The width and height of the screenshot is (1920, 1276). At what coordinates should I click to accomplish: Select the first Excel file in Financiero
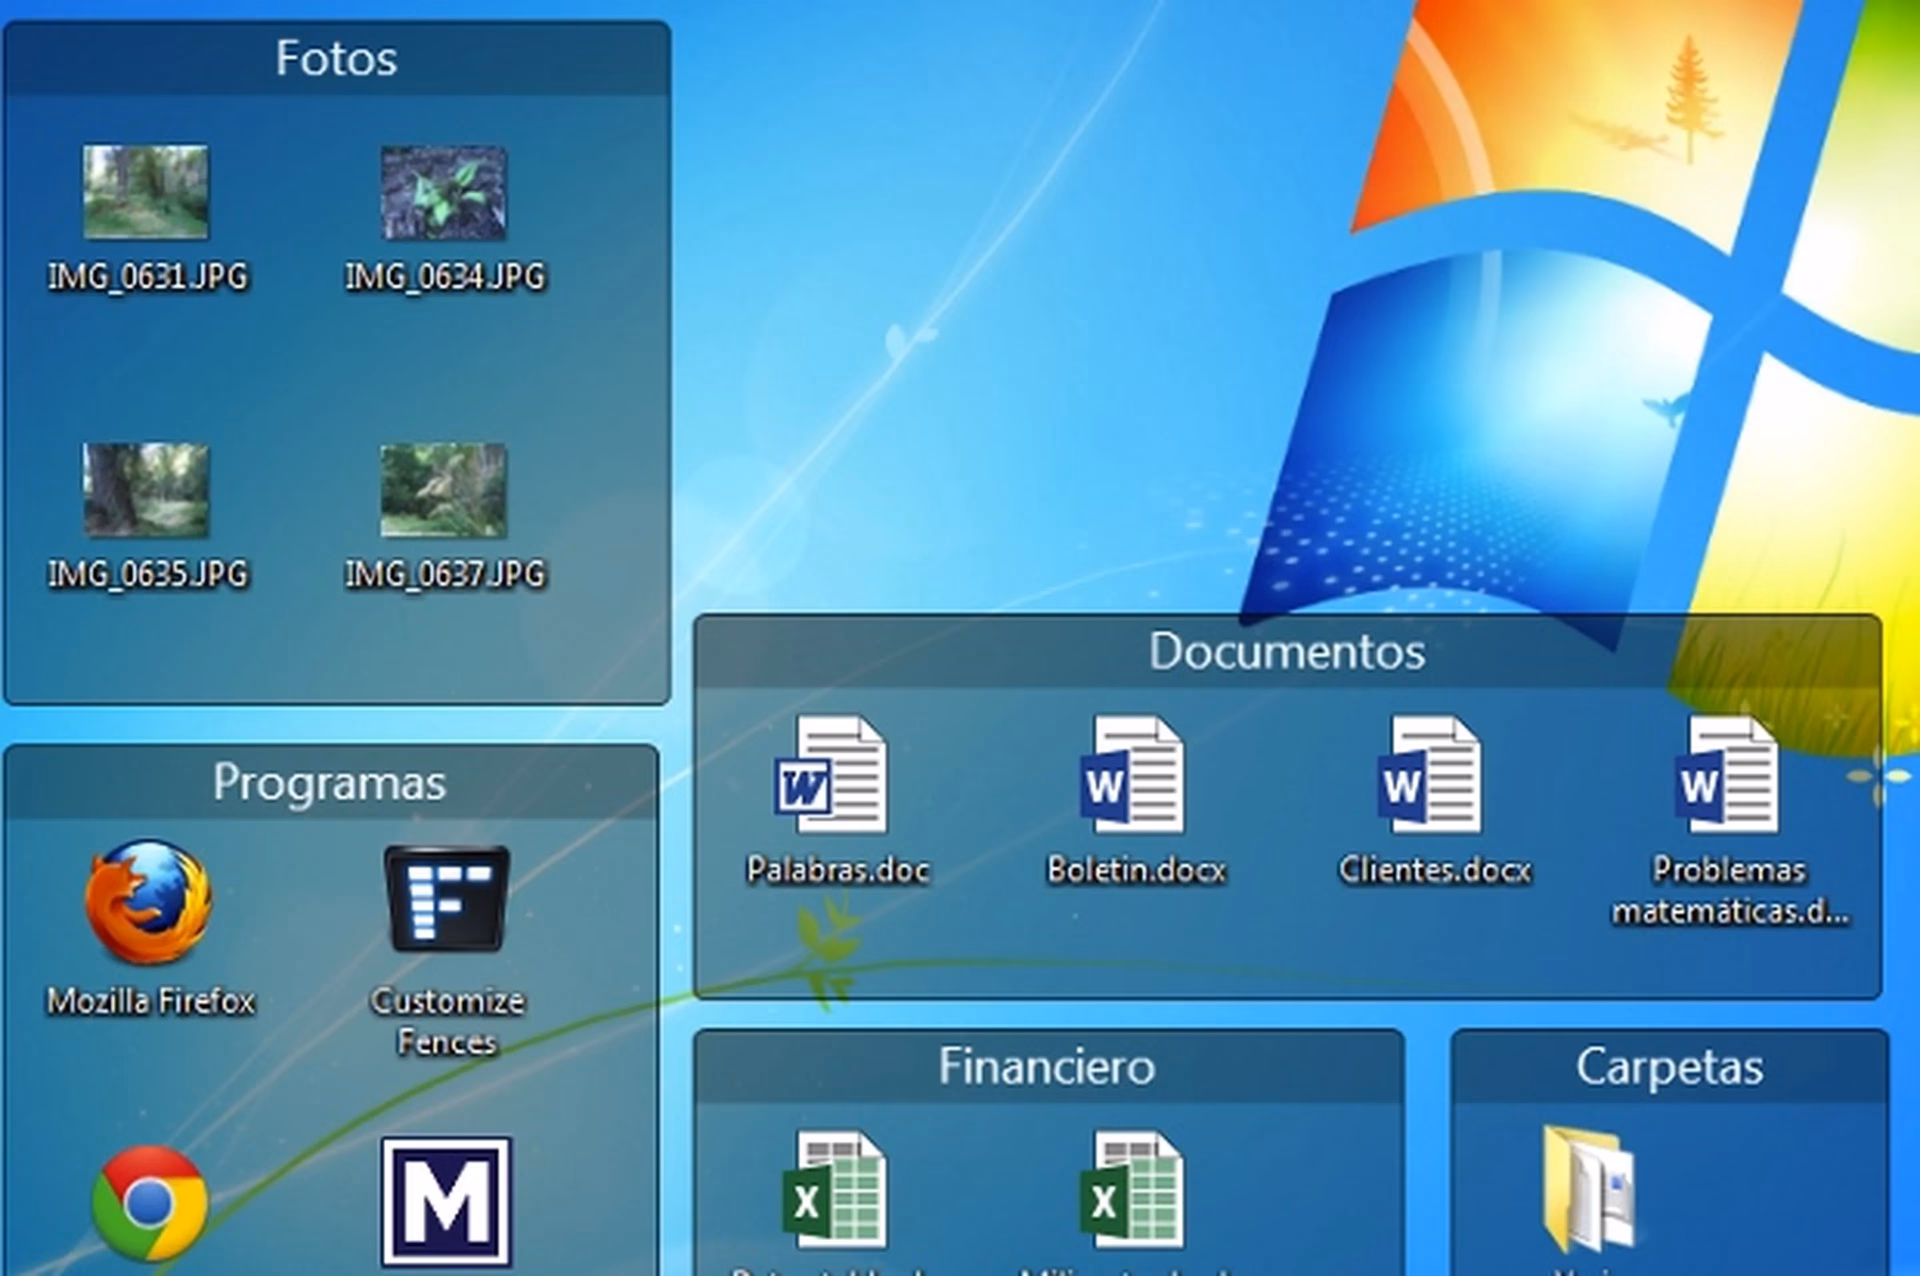(834, 1190)
